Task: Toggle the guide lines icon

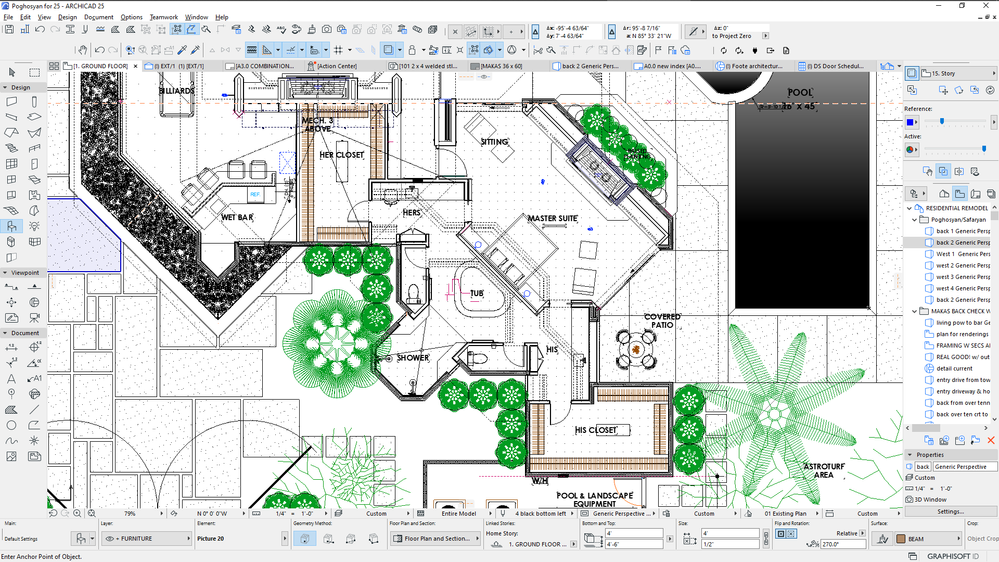Action: point(291,50)
